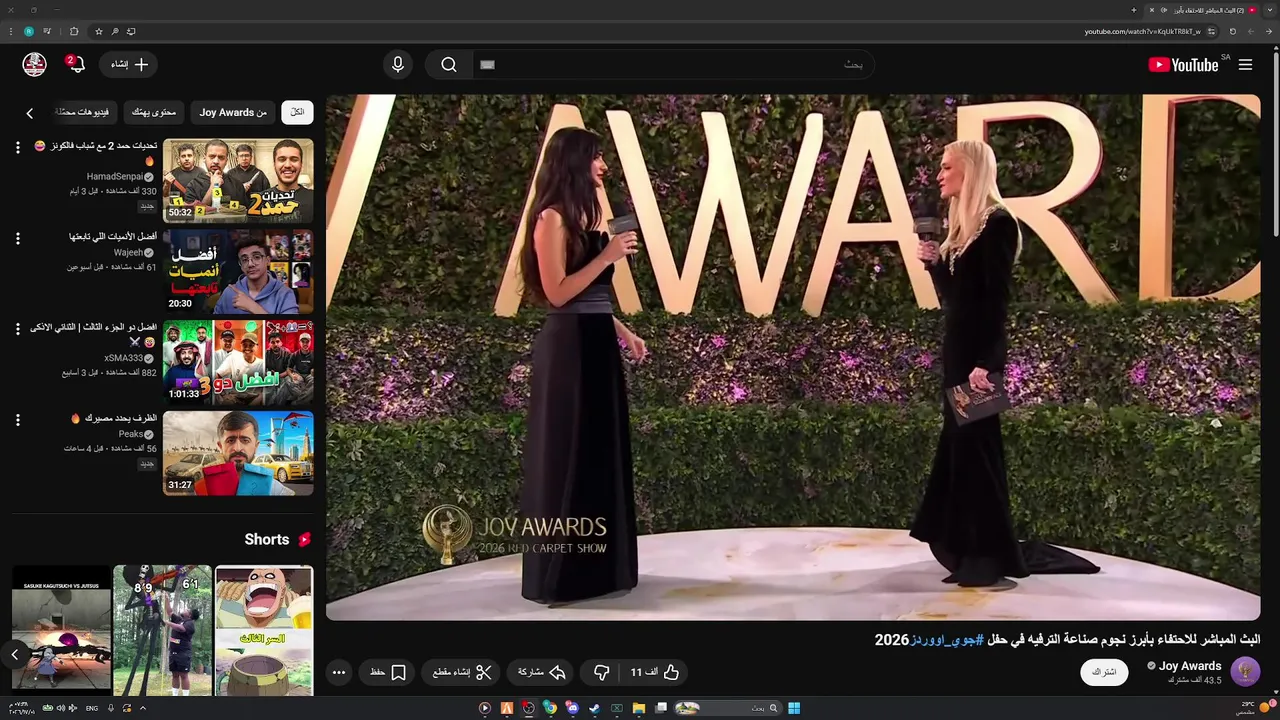Viewport: 1280px width, 720px height.
Task: Bookmark the page with the star icon
Action: coord(98,31)
